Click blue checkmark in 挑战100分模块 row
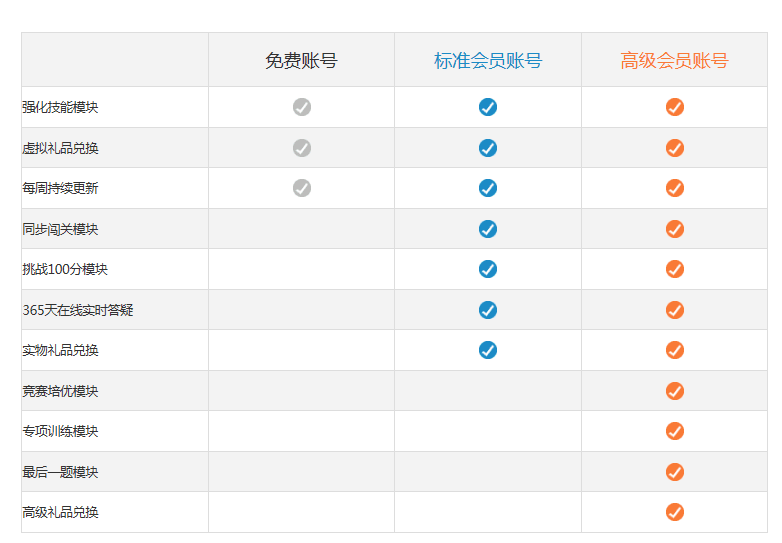Viewport: 782px width, 543px height. pyautogui.click(x=488, y=269)
